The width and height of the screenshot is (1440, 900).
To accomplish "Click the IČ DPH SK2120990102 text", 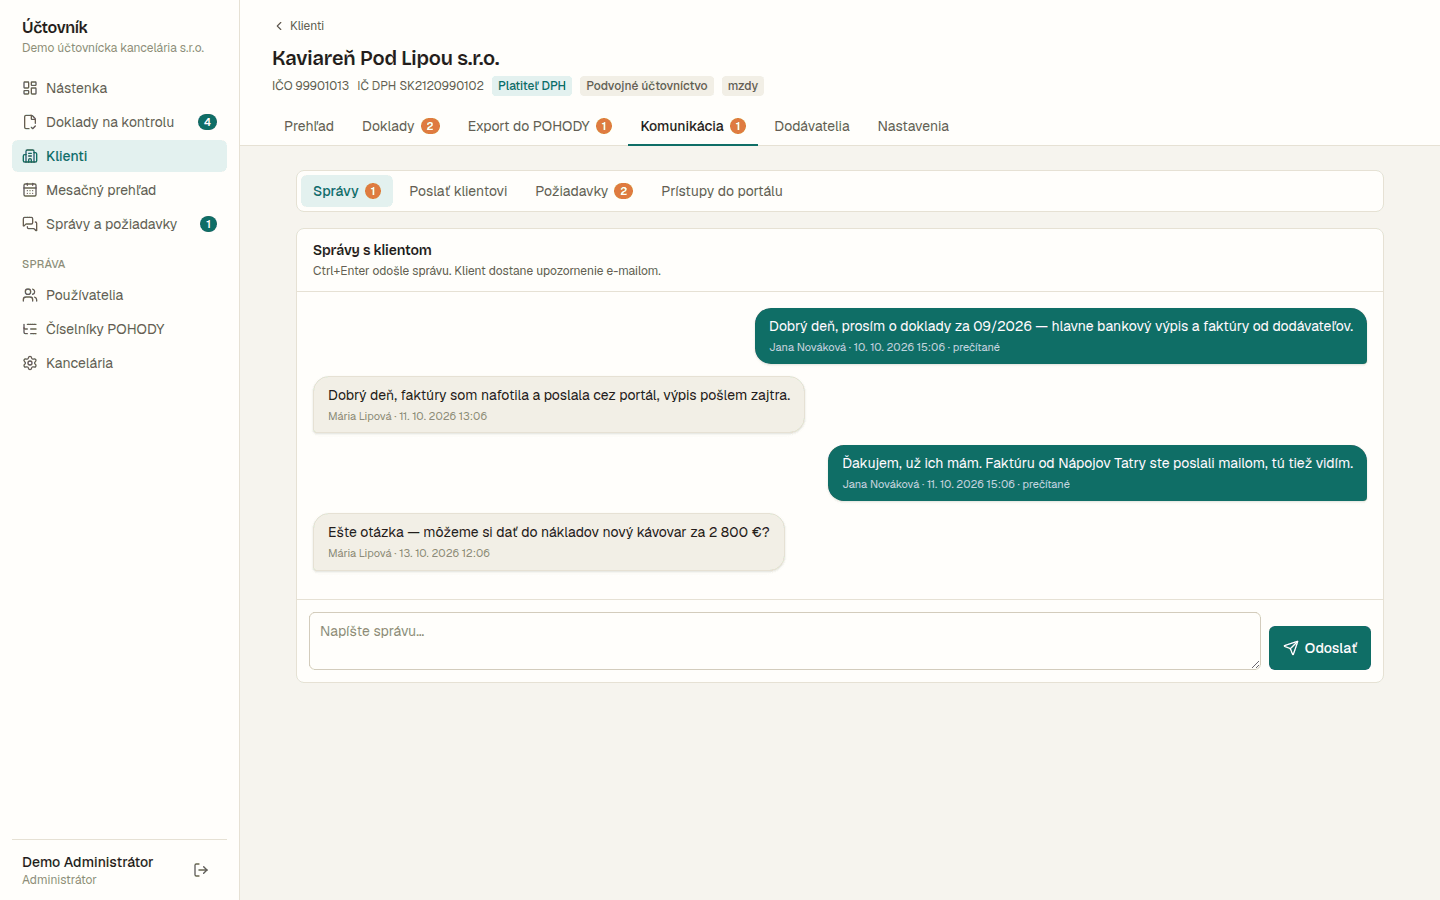I will click(x=420, y=86).
